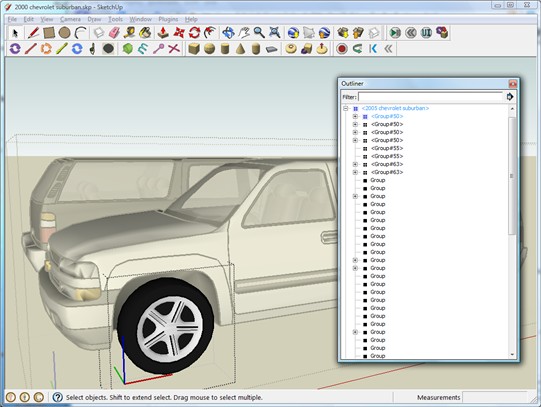Select the <2005 chevrolet suburban> tree entry

coord(395,108)
